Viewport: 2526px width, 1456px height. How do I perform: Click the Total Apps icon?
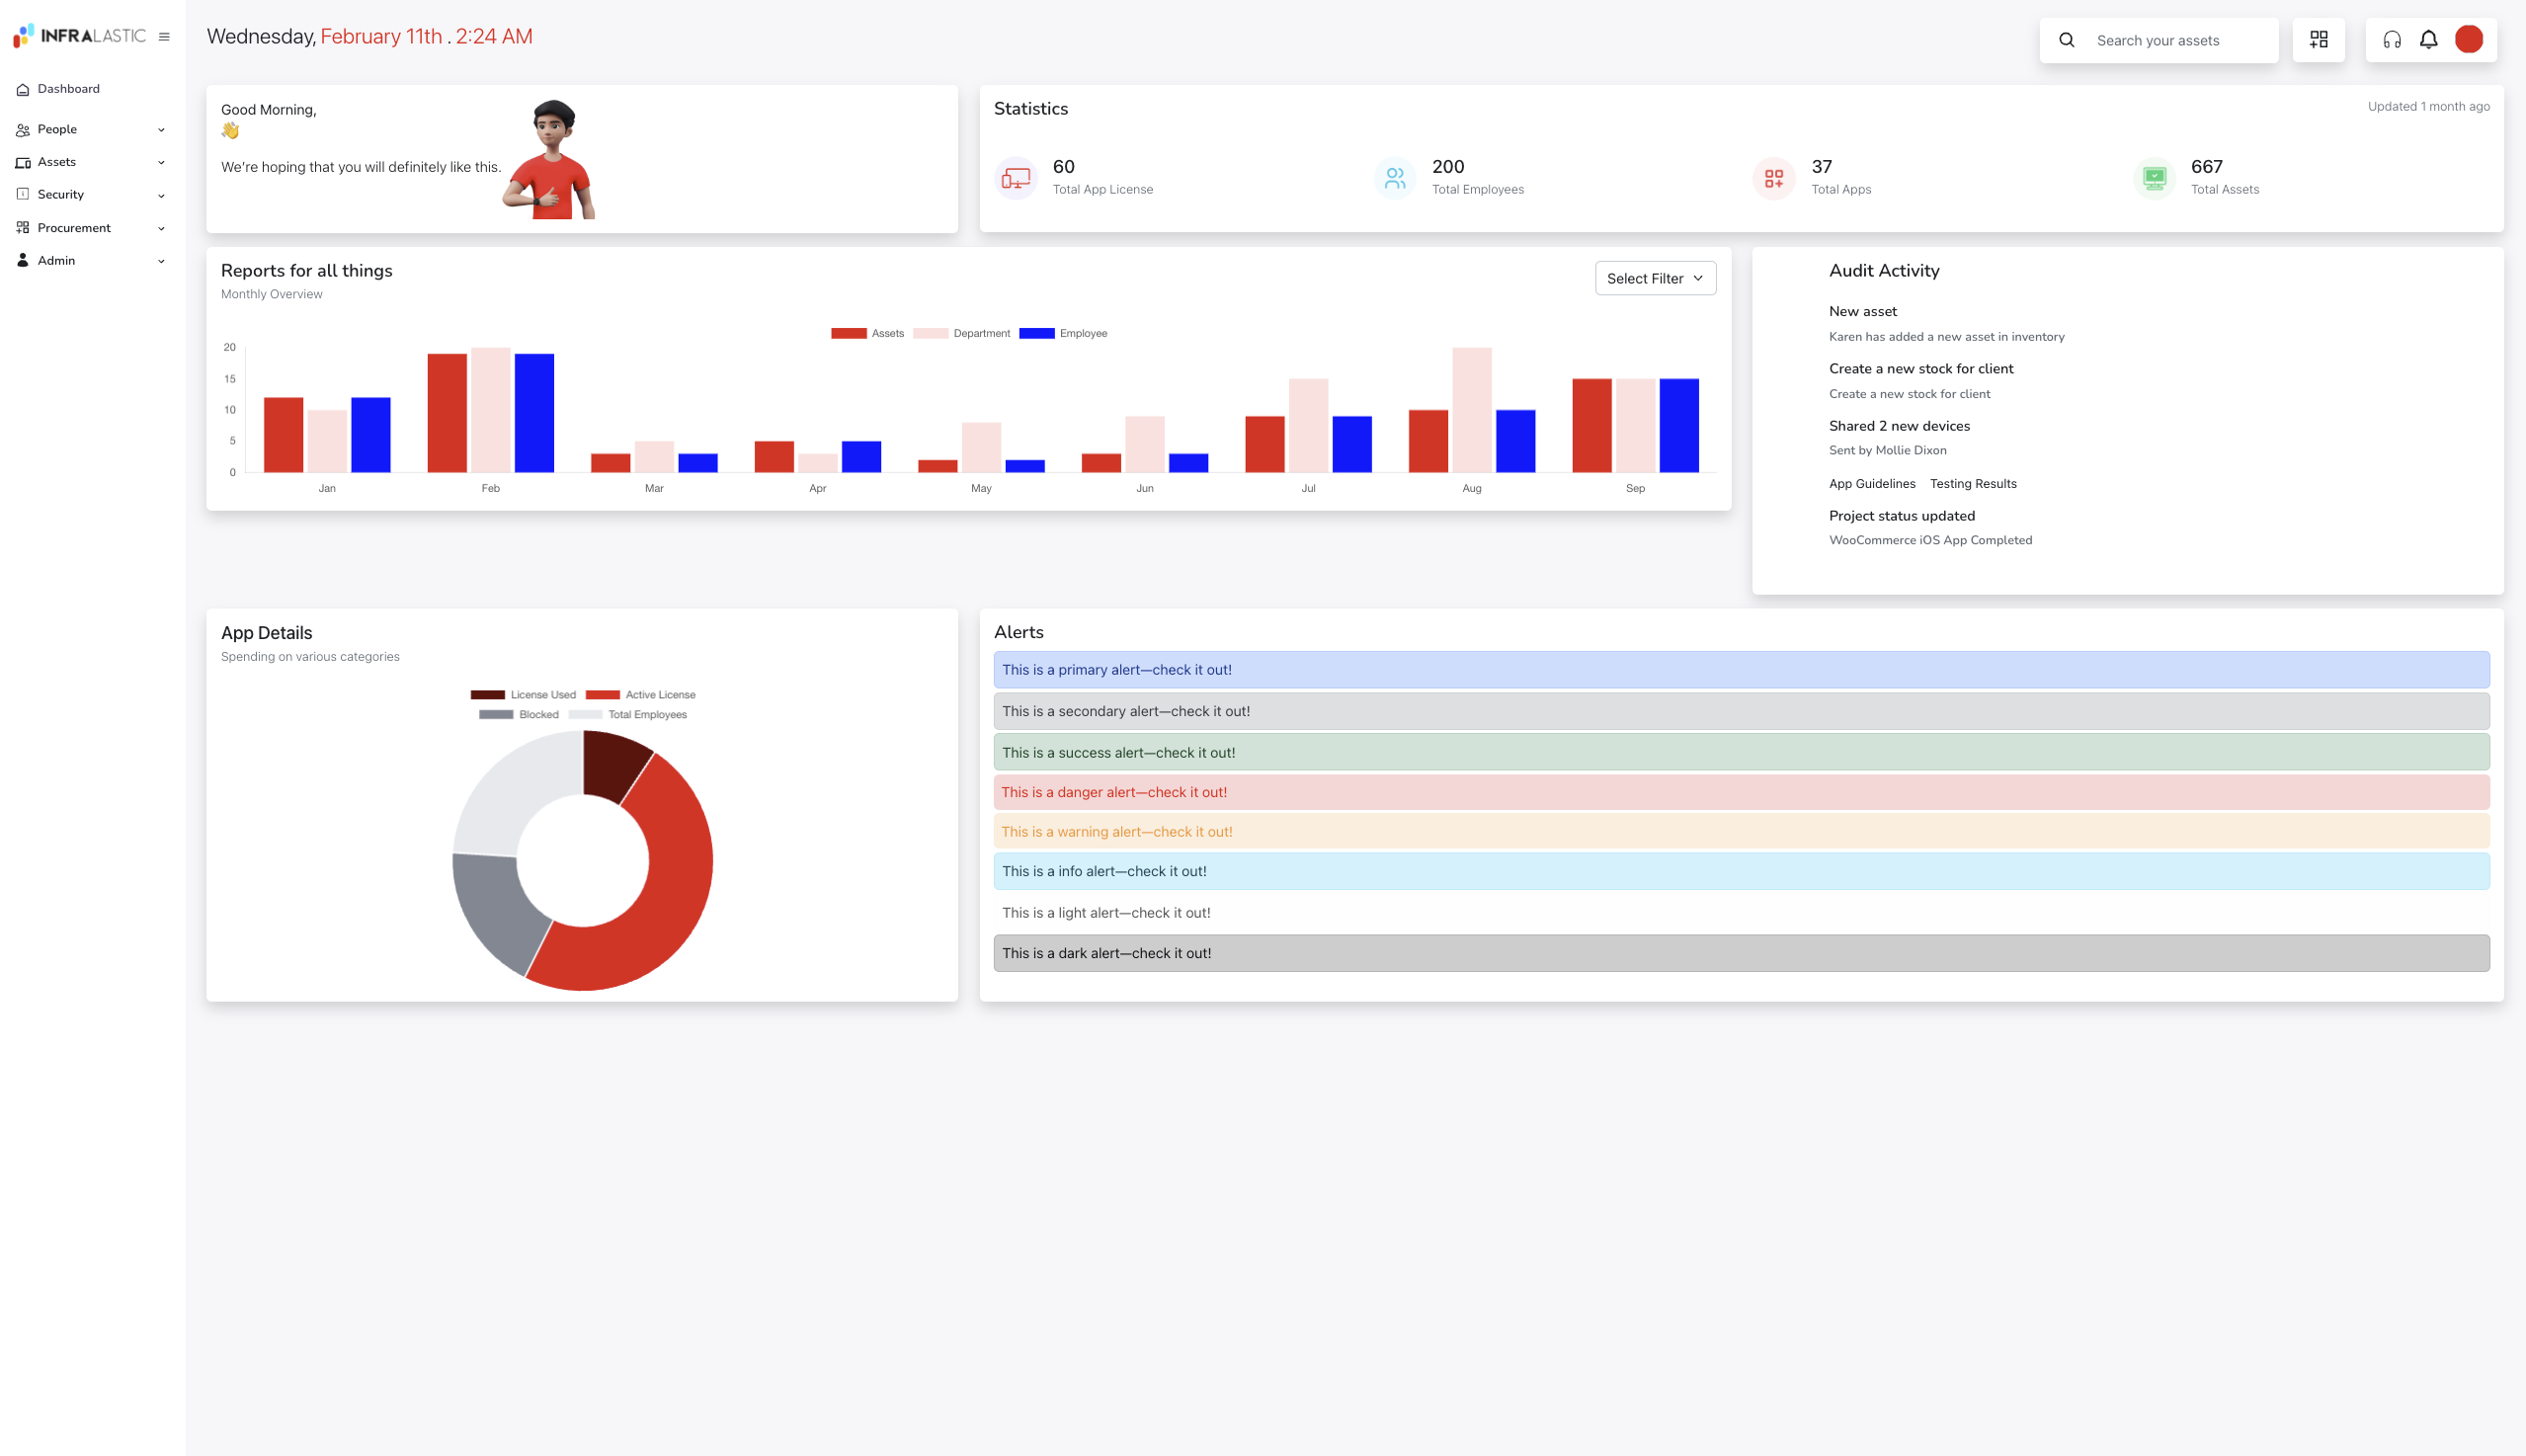(x=1774, y=178)
